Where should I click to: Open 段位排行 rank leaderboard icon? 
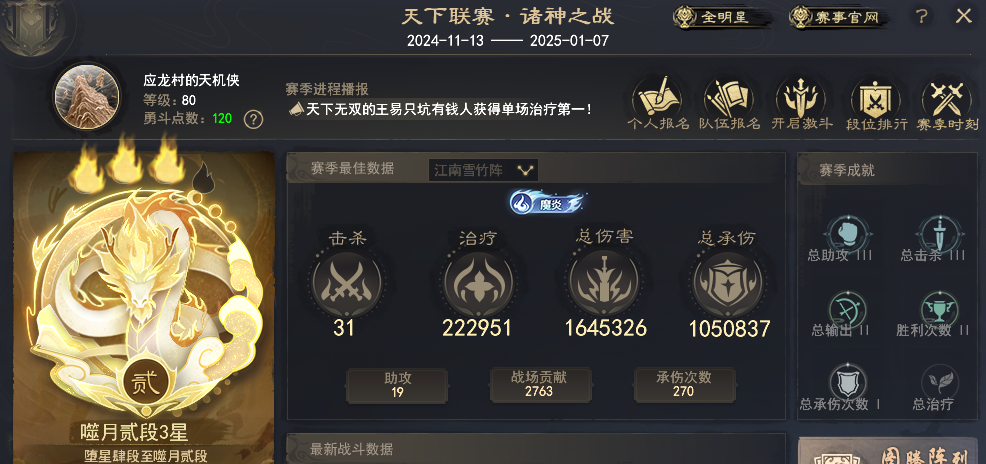[x=875, y=103]
